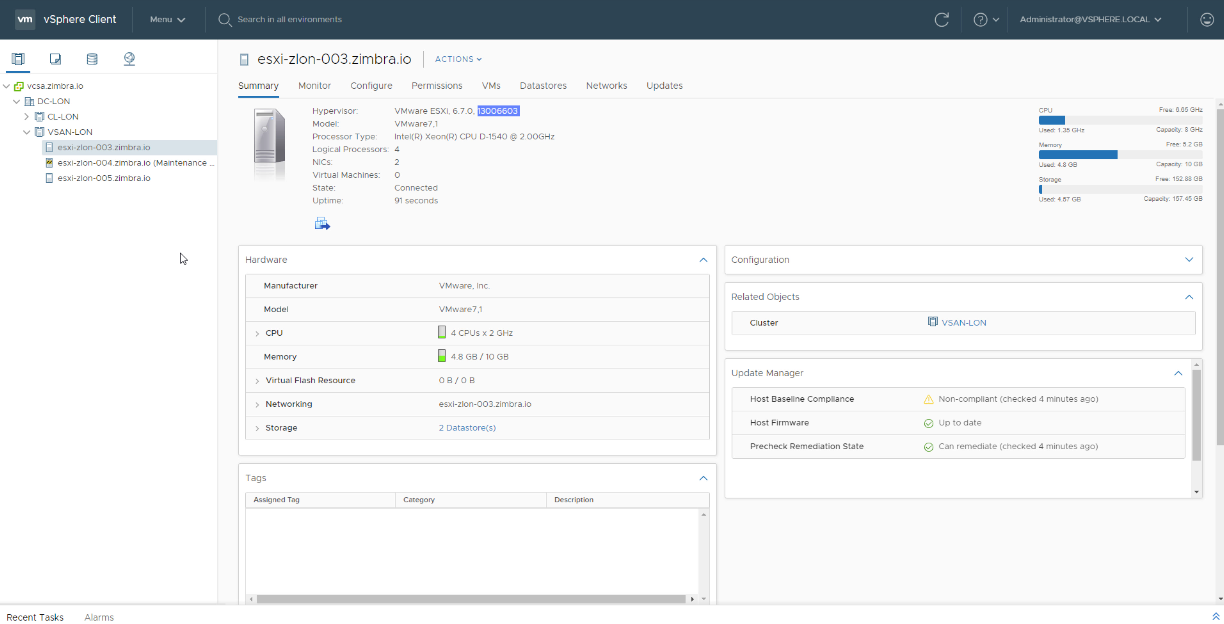
Task: Open Networking inventory view icon
Action: 129,59
